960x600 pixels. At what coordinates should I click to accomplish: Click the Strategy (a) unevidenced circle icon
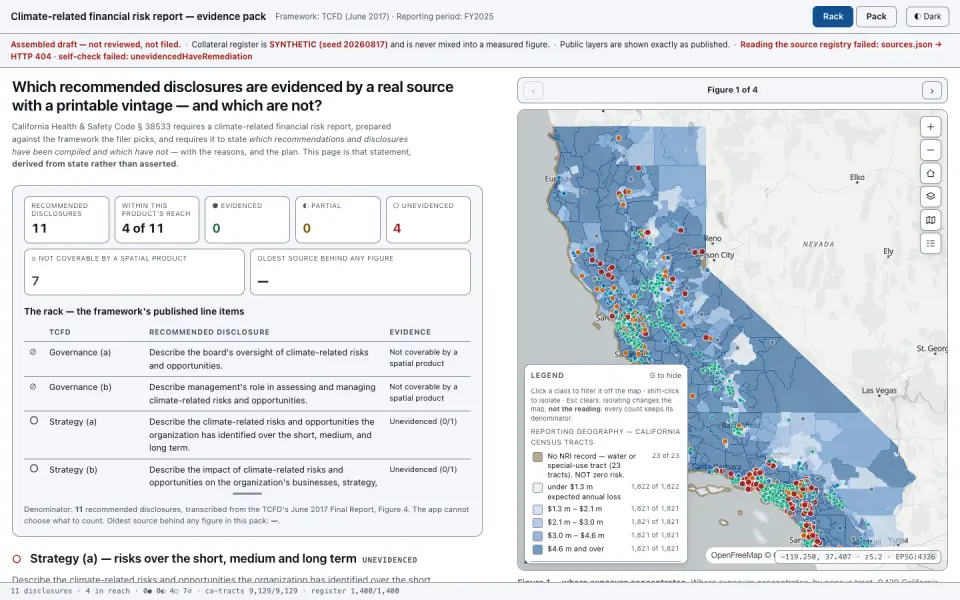[x=34, y=421]
